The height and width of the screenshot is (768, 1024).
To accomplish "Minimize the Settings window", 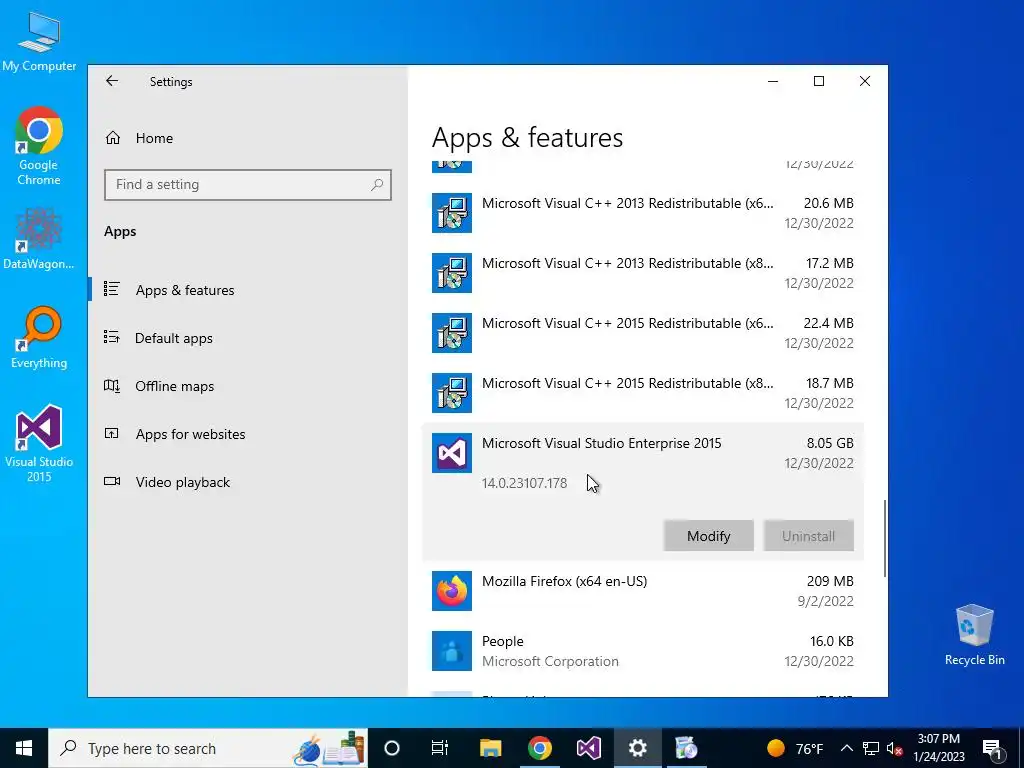I will (773, 81).
